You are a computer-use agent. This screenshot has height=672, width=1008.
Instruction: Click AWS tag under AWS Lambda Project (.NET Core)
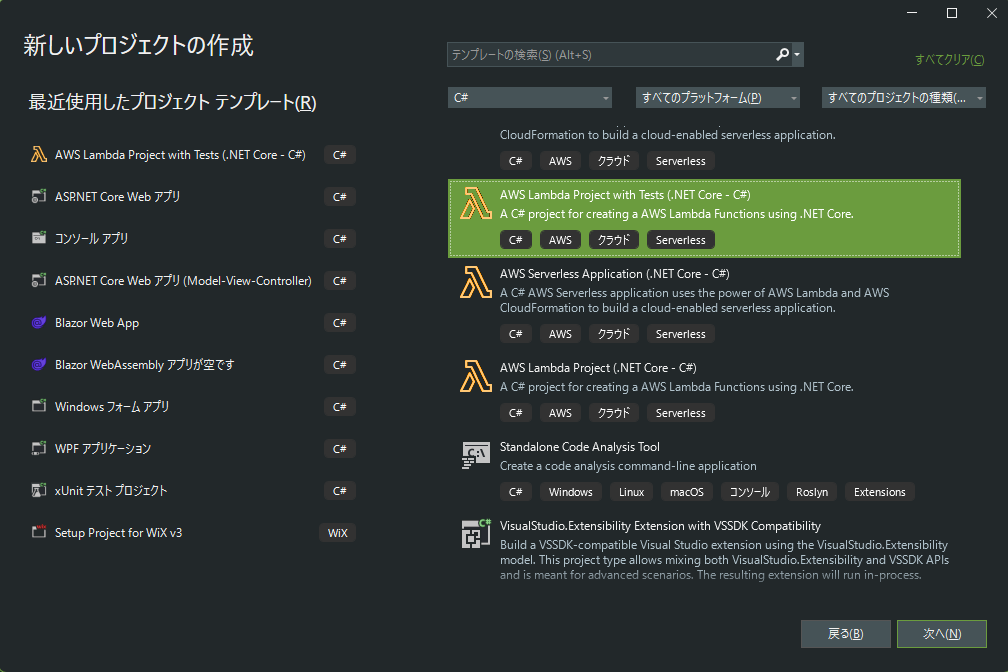point(560,413)
